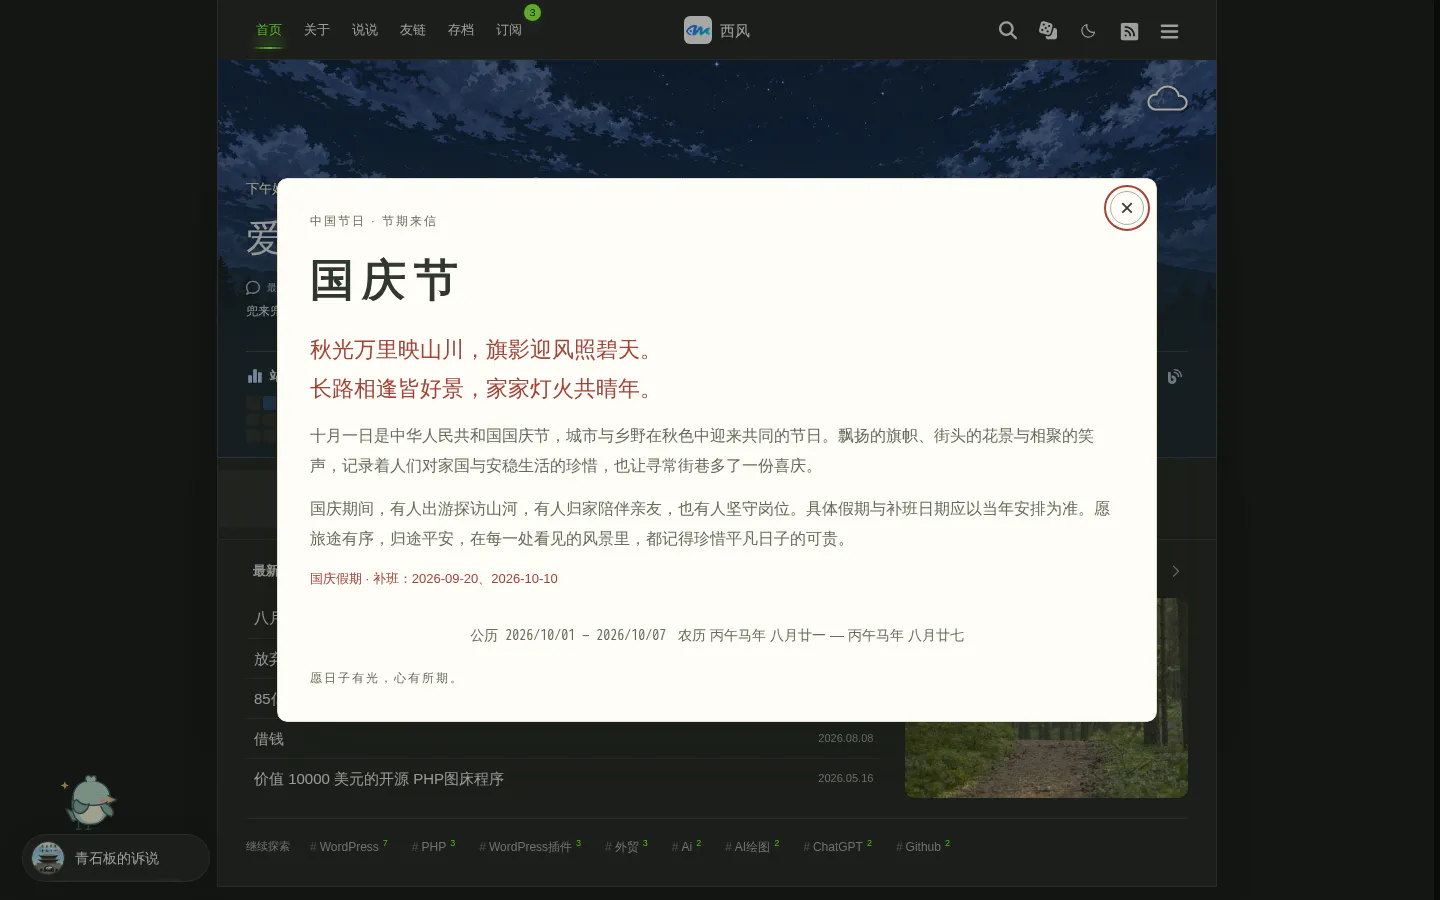Click the music player avatar icon

pos(48,858)
